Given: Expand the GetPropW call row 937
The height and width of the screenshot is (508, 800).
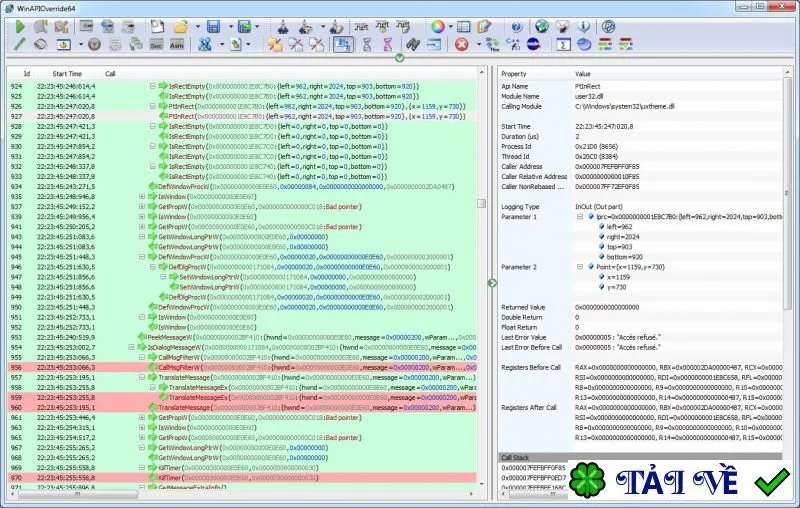Looking at the screenshot, I should 142,207.
